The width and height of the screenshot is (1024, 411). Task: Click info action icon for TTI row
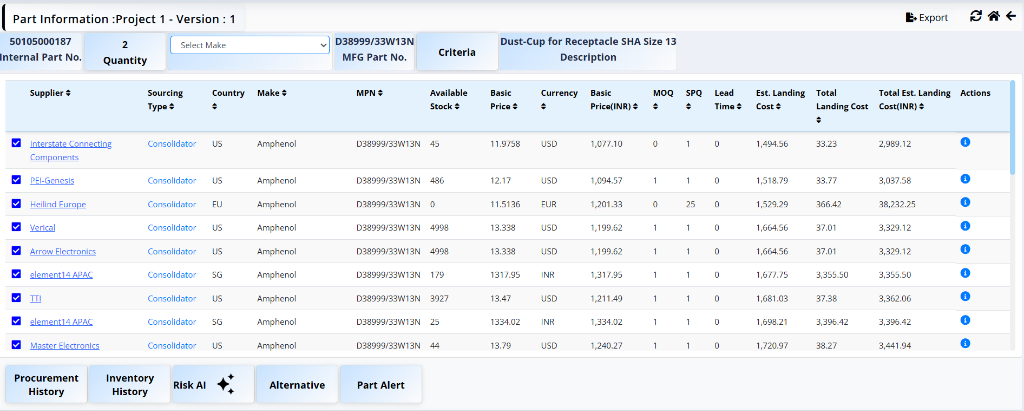965,297
